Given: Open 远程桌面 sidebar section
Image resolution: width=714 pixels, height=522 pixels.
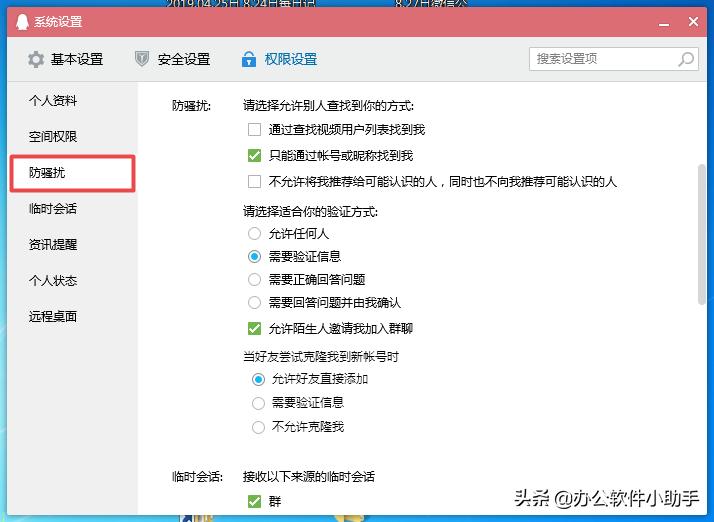Looking at the screenshot, I should (53, 317).
